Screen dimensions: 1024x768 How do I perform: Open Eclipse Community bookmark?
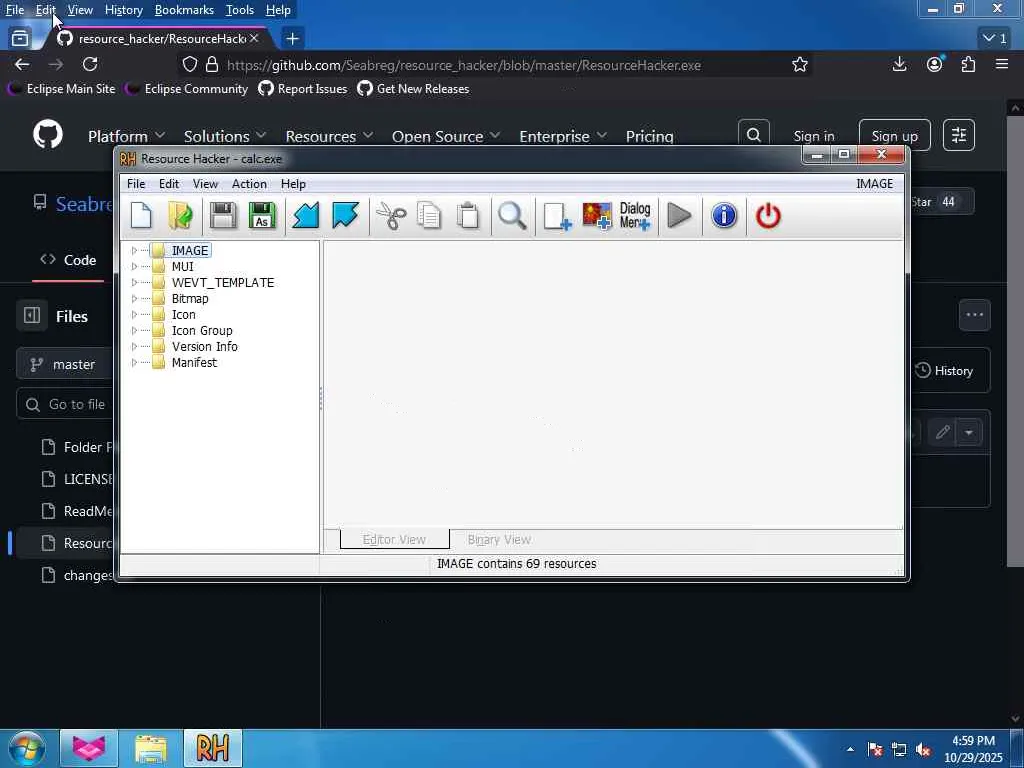click(x=187, y=89)
